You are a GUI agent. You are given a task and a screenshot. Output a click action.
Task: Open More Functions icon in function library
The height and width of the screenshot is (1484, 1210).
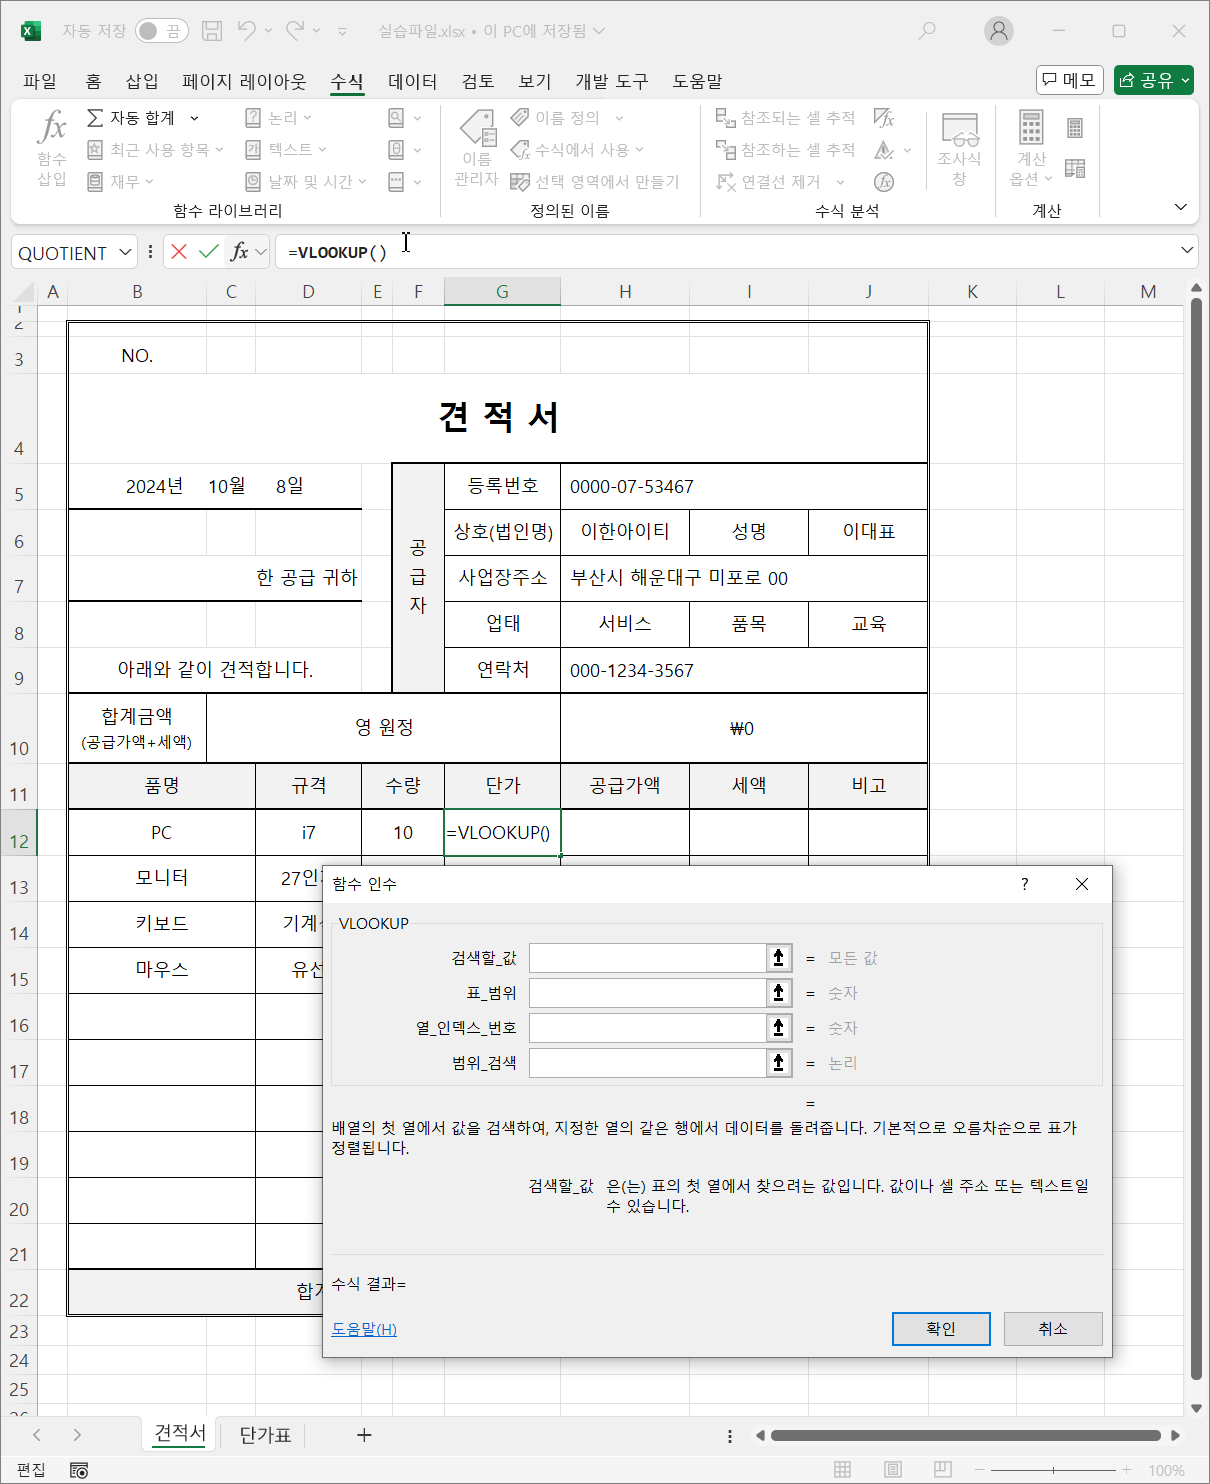pos(397,182)
